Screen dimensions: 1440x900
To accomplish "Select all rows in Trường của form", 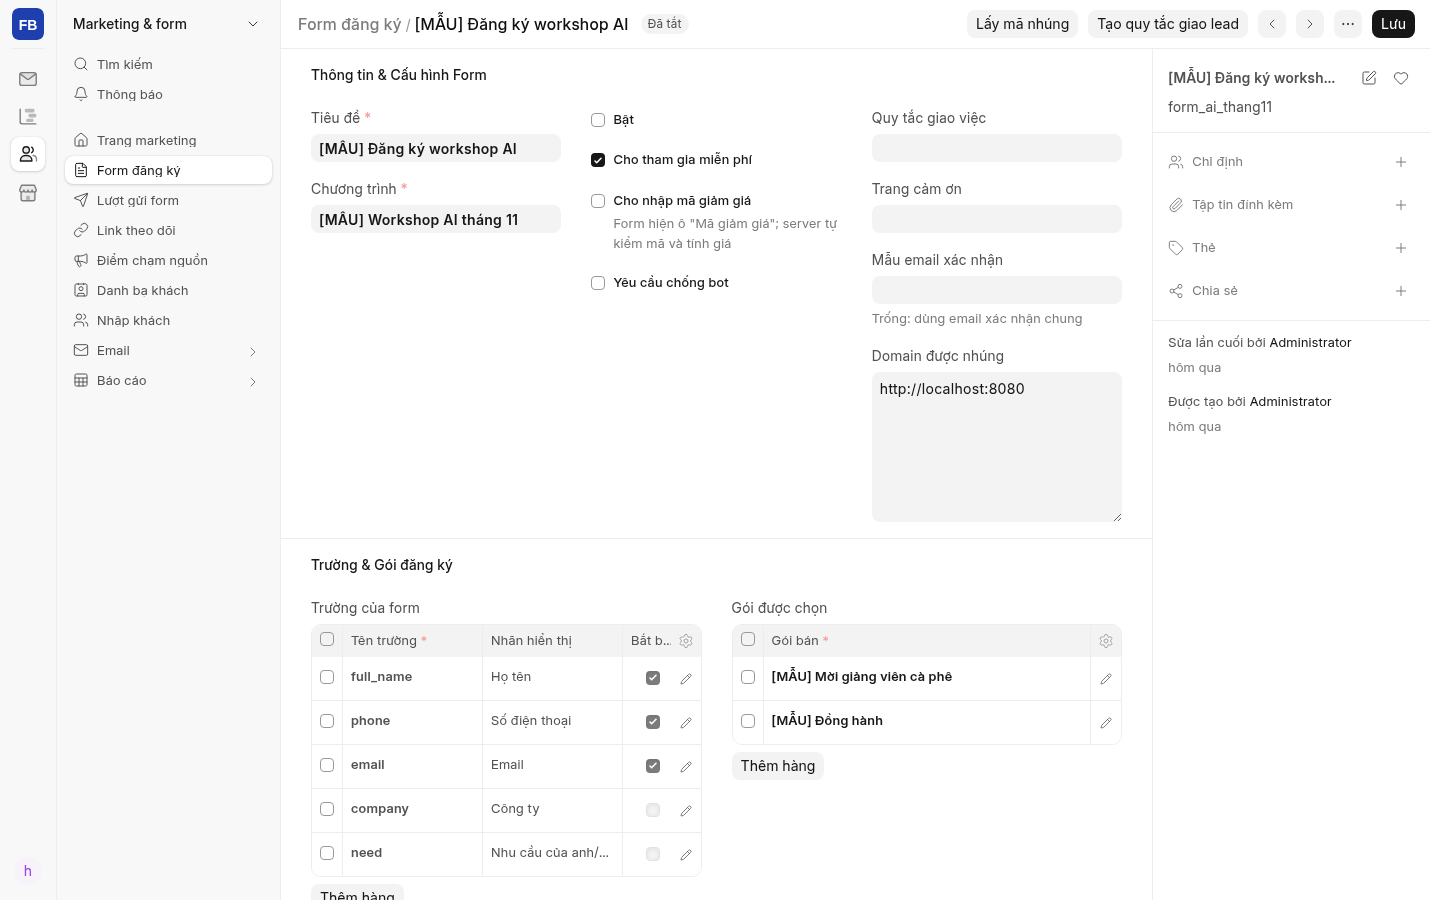I will tap(327, 639).
